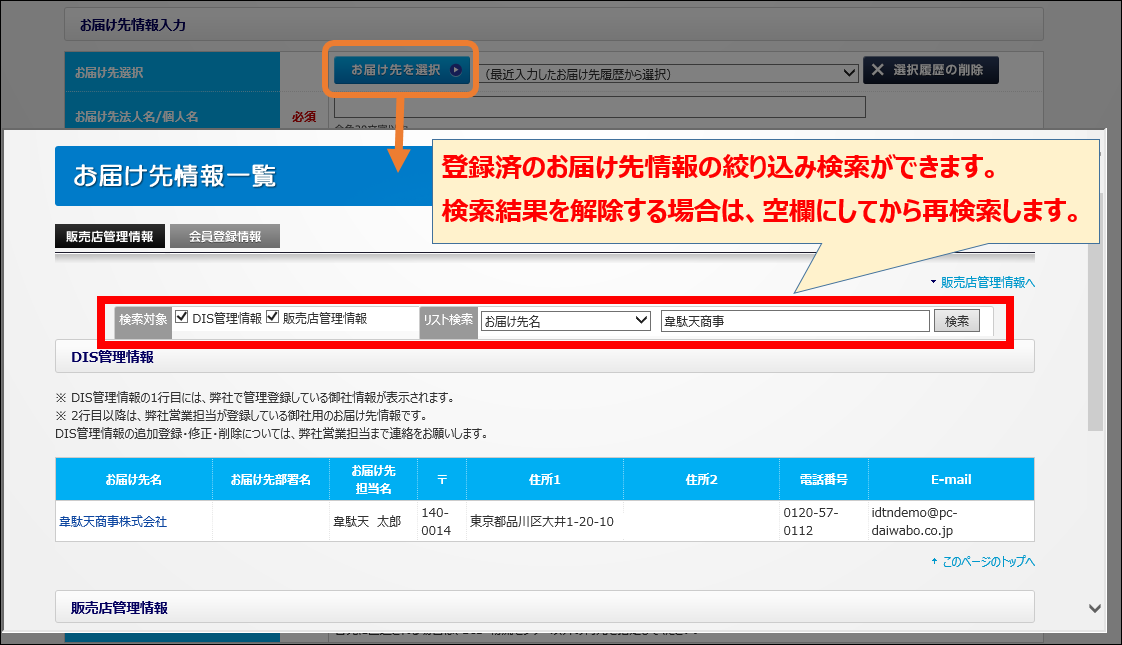
Task: Click the 選択履歴の削除 button
Action: click(930, 70)
